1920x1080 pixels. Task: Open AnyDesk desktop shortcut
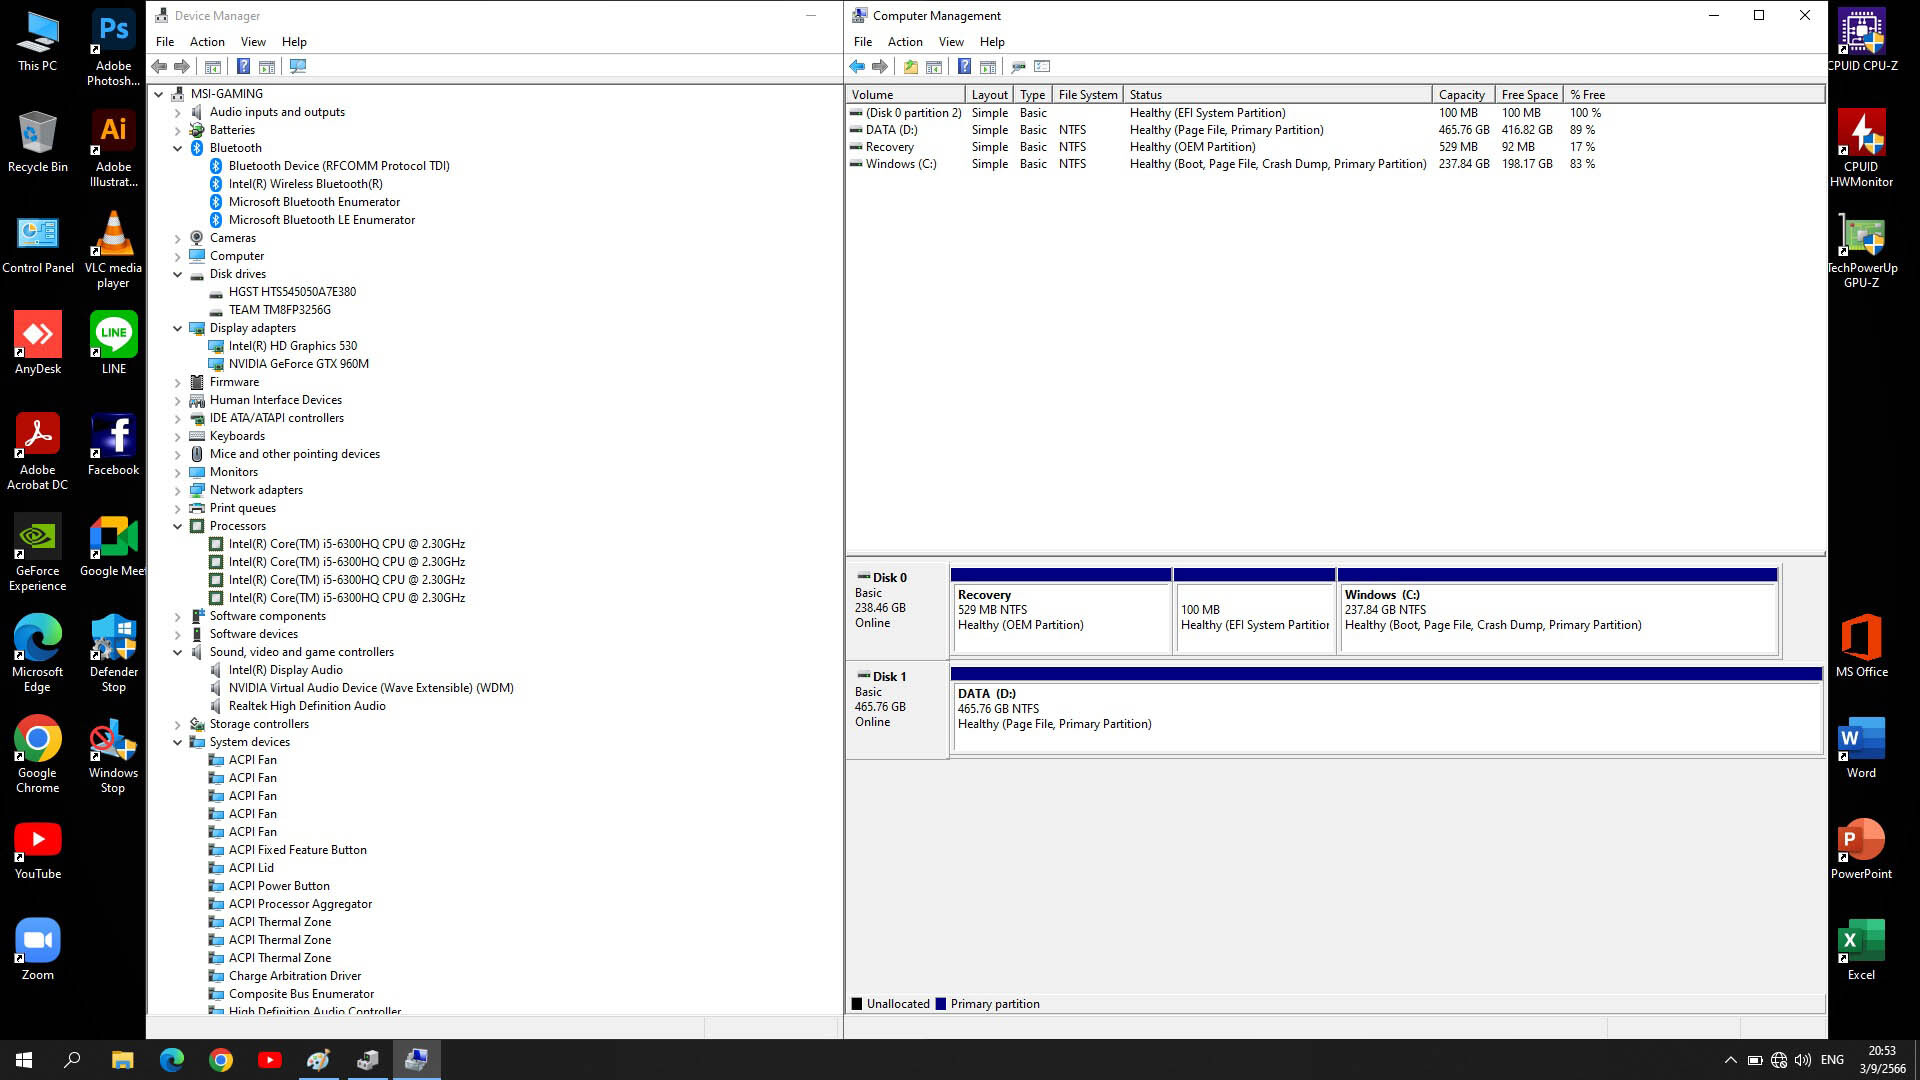pos(38,343)
